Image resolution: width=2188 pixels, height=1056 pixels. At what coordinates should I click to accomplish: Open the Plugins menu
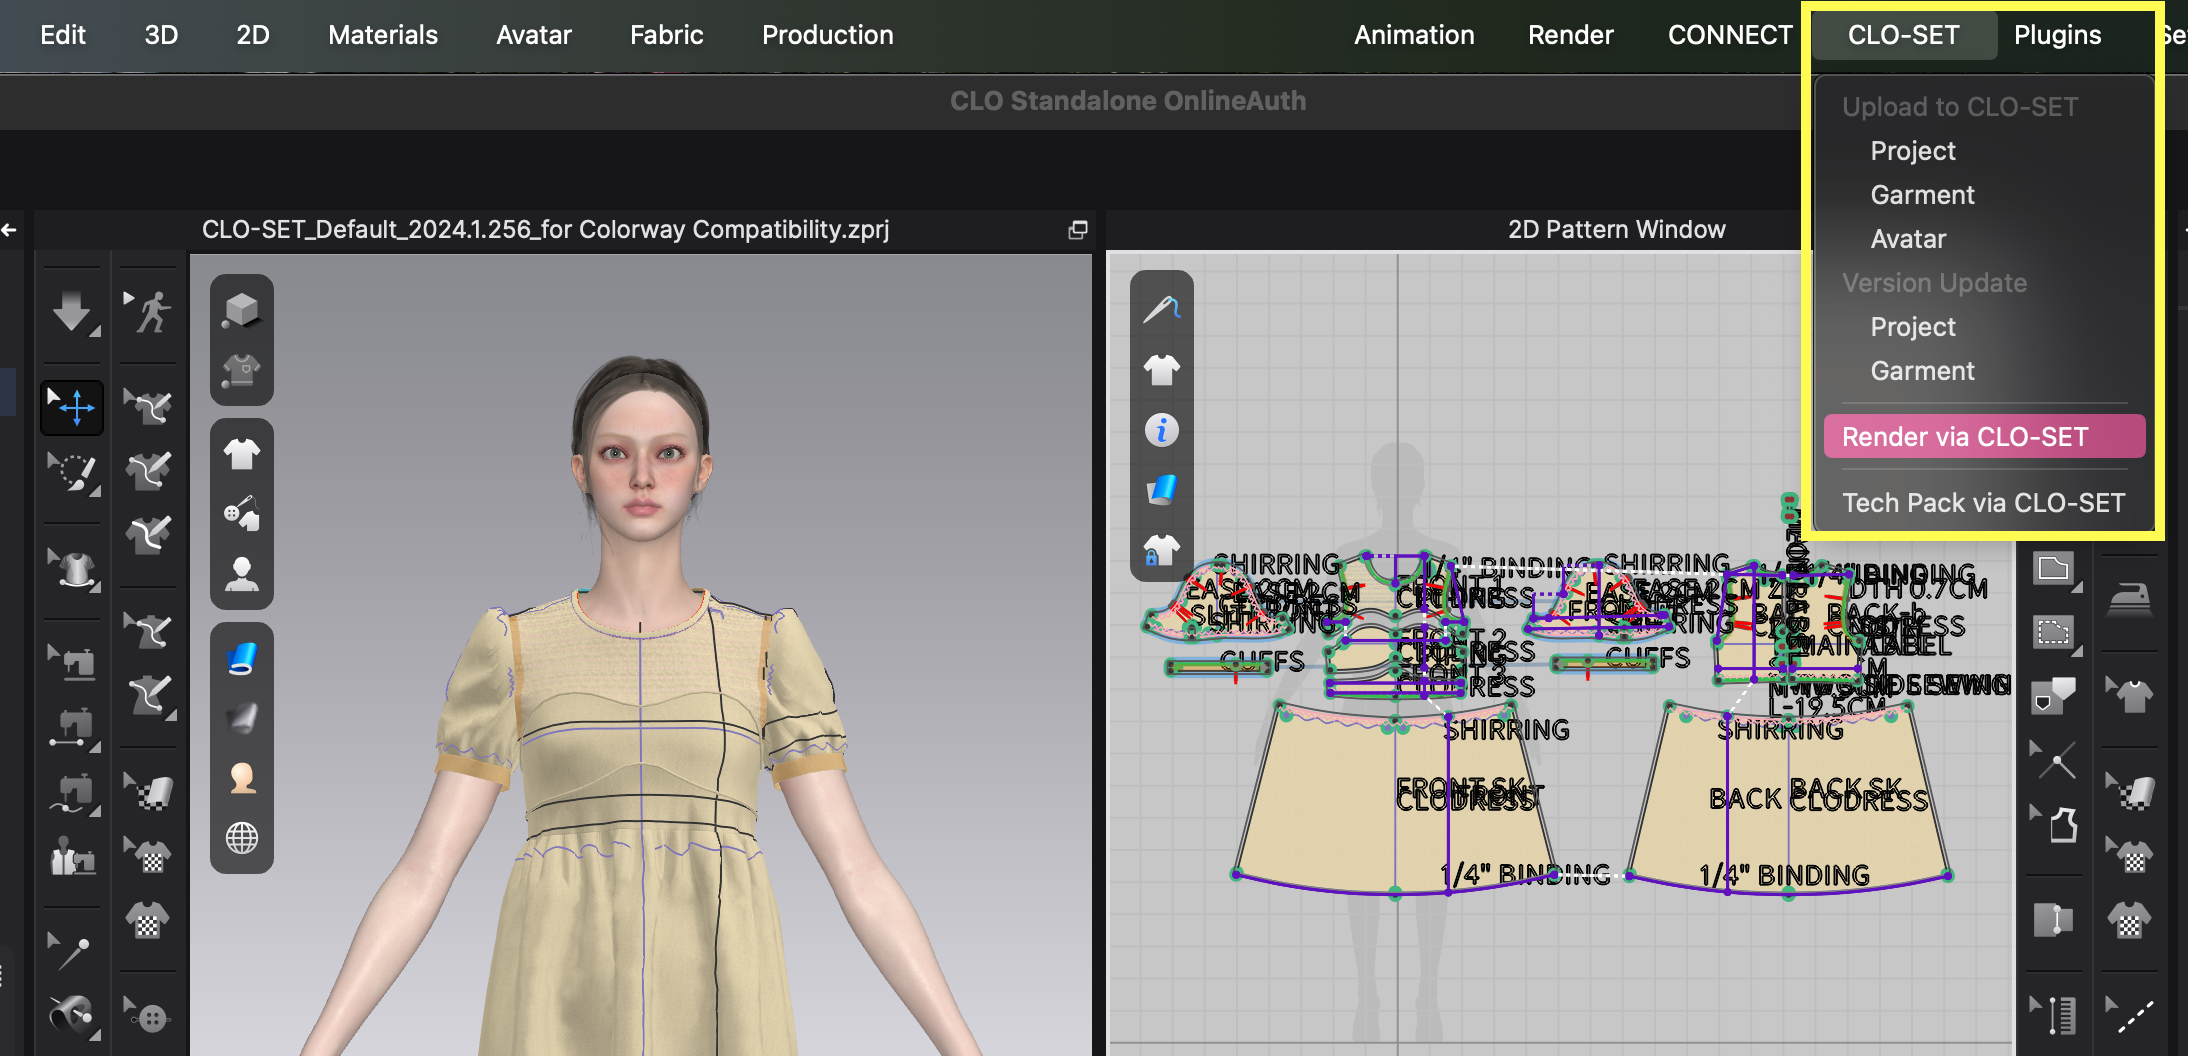pos(2057,35)
